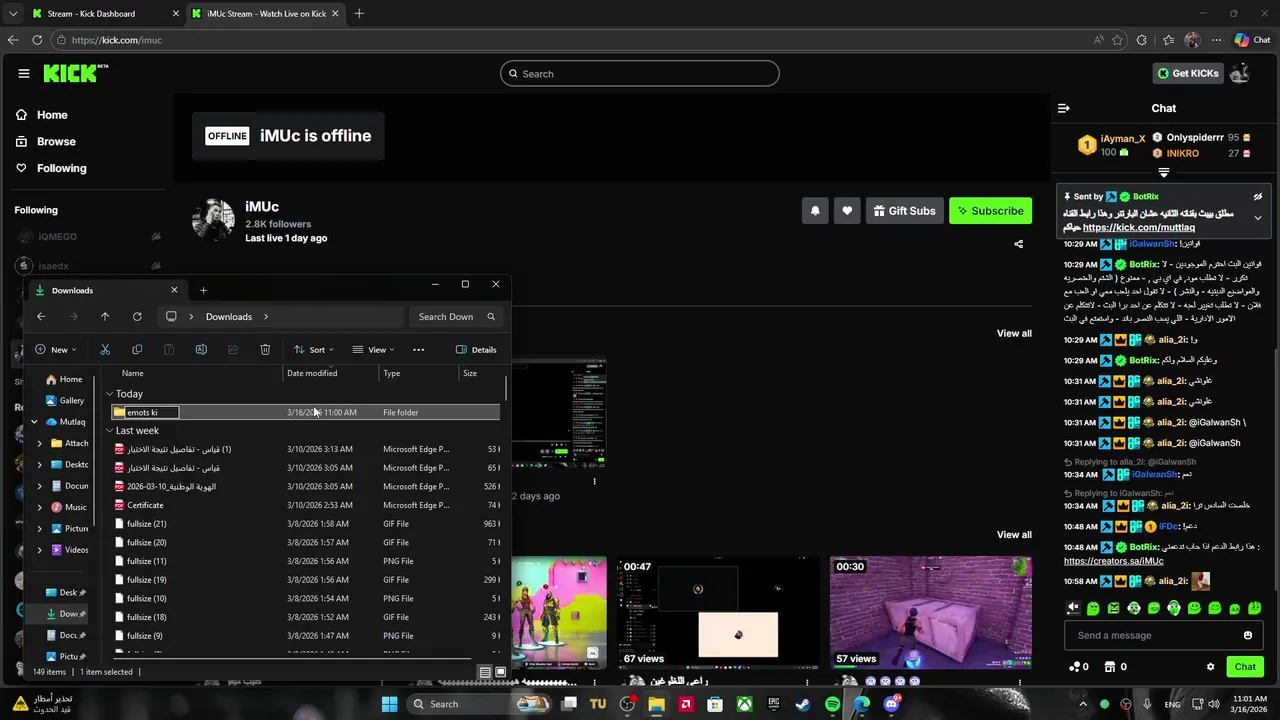
Task: Open Discord from the taskbar
Action: click(x=891, y=704)
